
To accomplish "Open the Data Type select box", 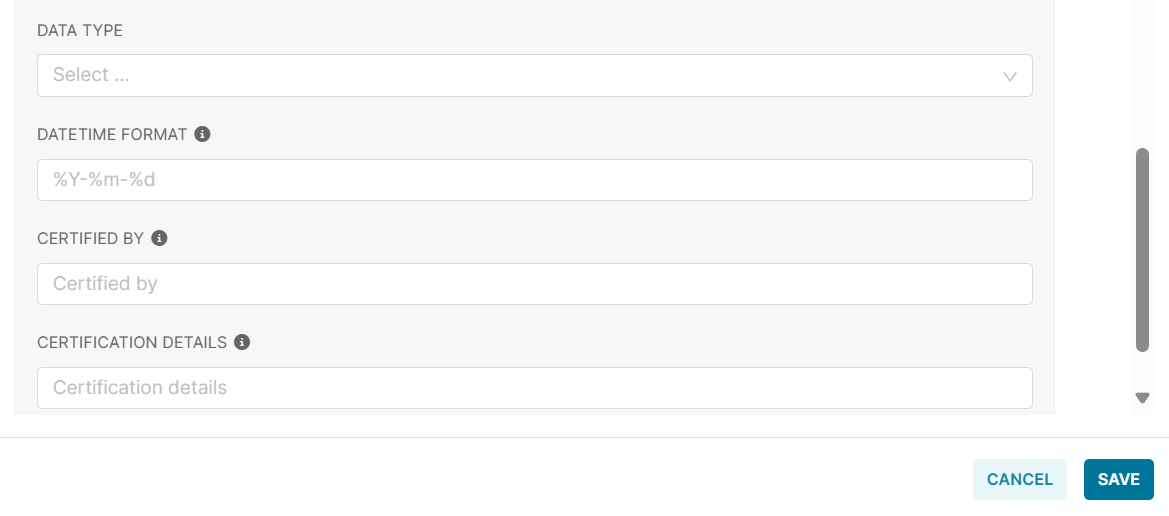I will [x=534, y=76].
